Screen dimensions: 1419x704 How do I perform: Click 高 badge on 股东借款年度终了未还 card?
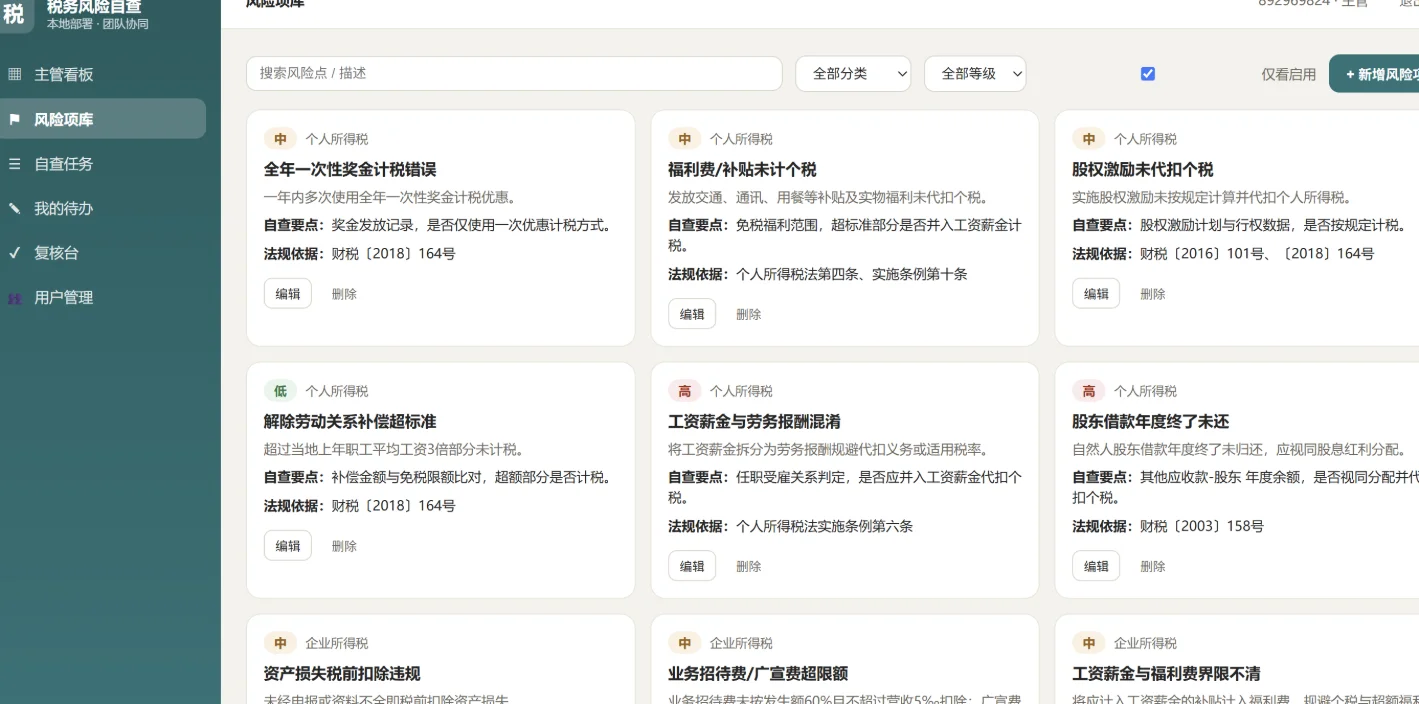coord(1089,391)
